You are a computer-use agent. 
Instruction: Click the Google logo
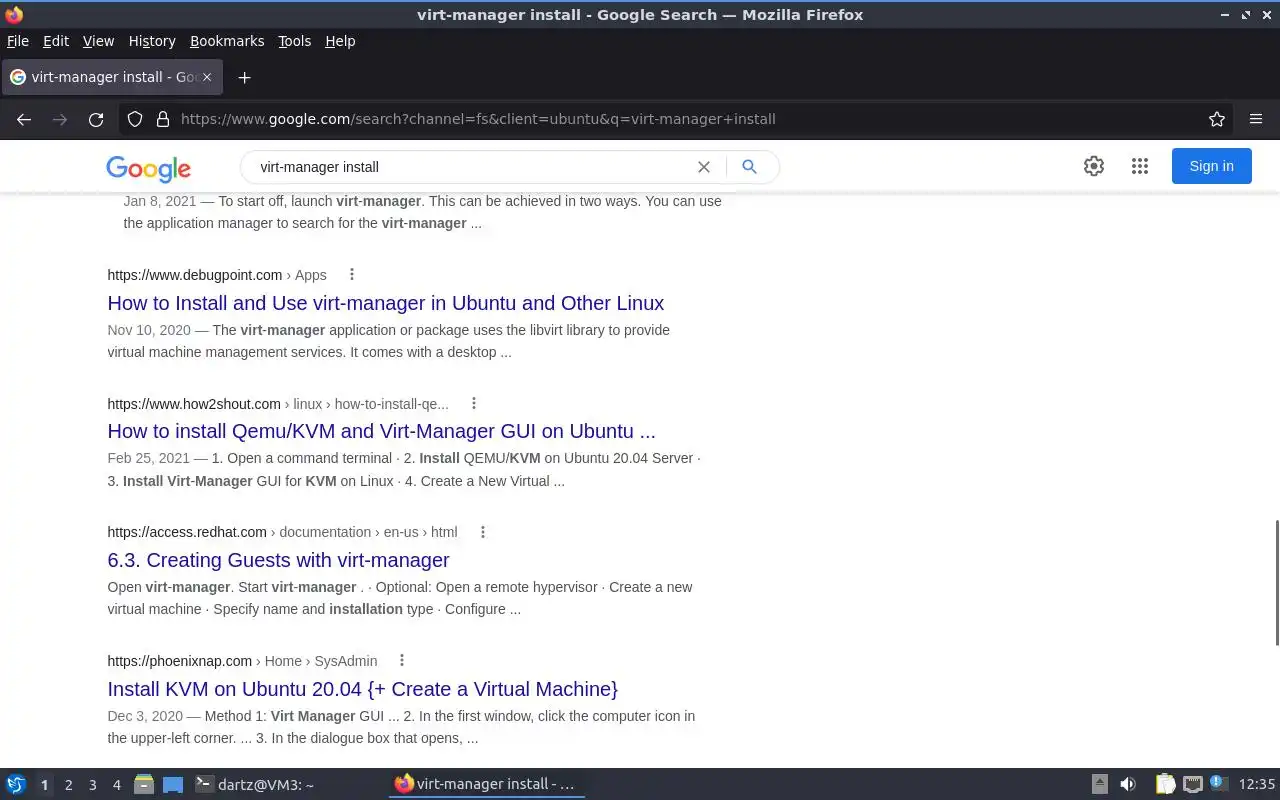point(148,169)
